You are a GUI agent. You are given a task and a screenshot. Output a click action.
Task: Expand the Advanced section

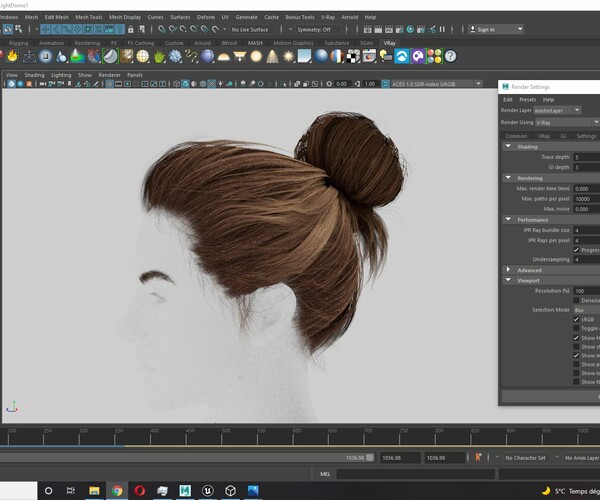[x=508, y=270]
